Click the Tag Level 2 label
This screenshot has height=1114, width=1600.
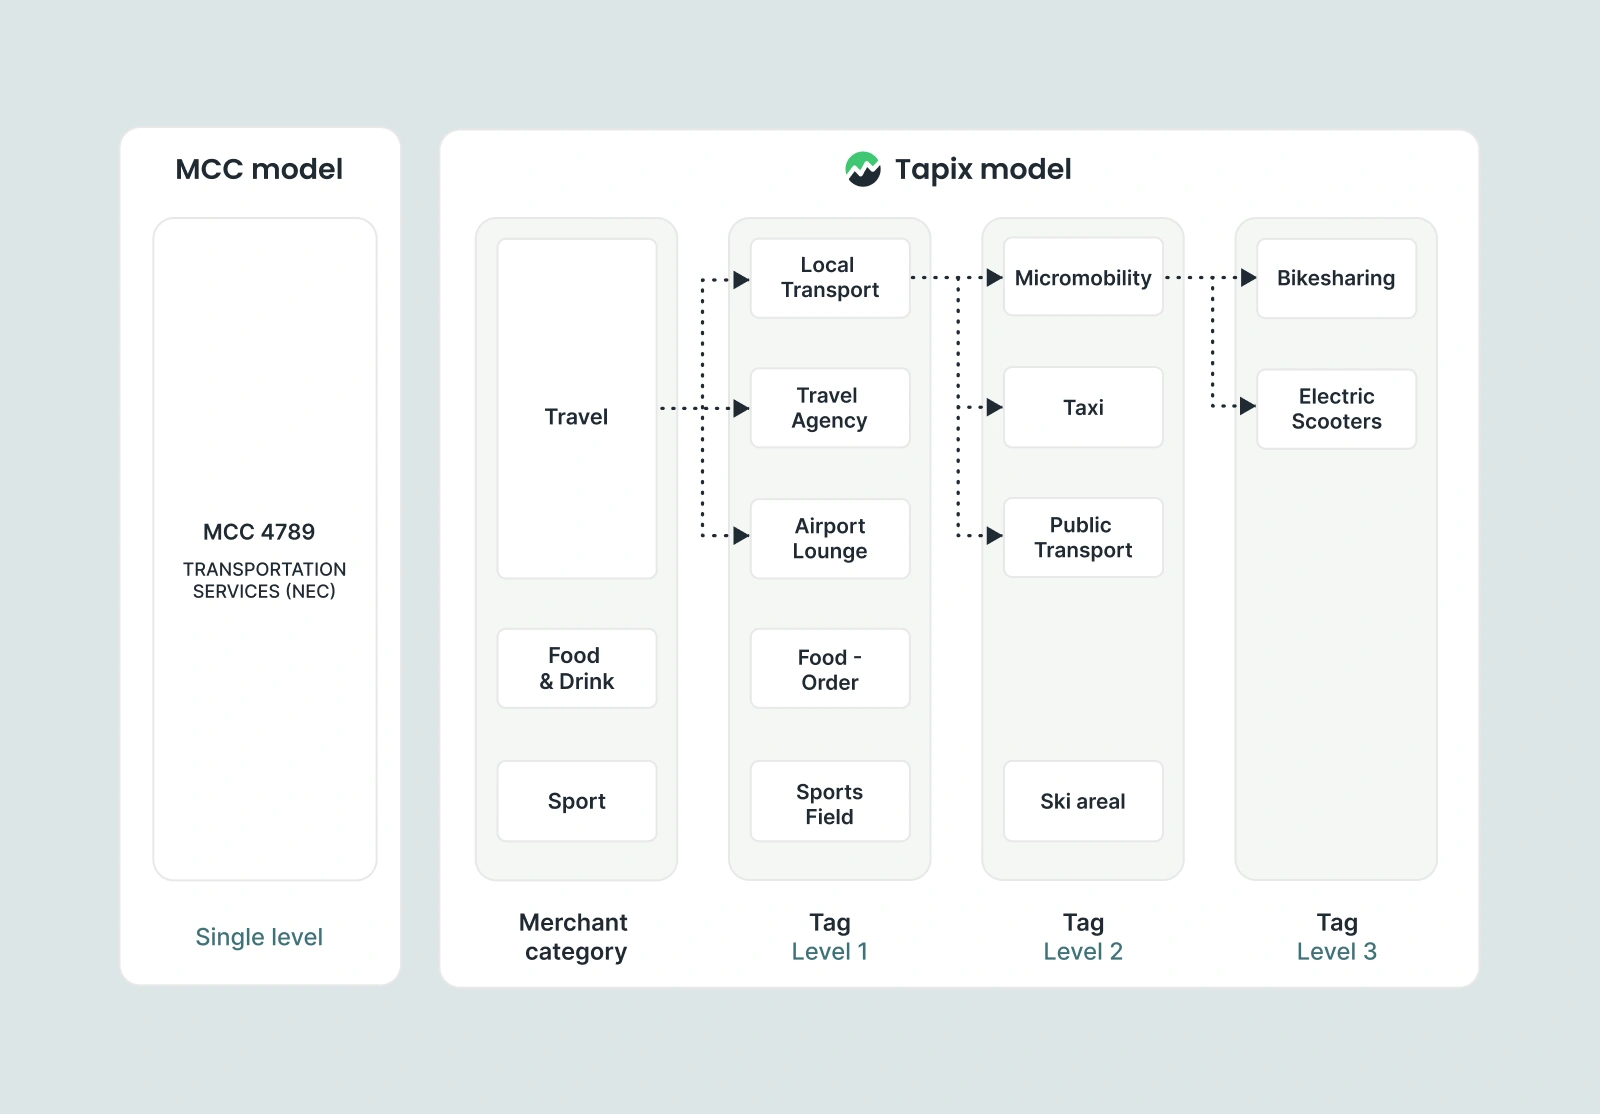point(1083,937)
